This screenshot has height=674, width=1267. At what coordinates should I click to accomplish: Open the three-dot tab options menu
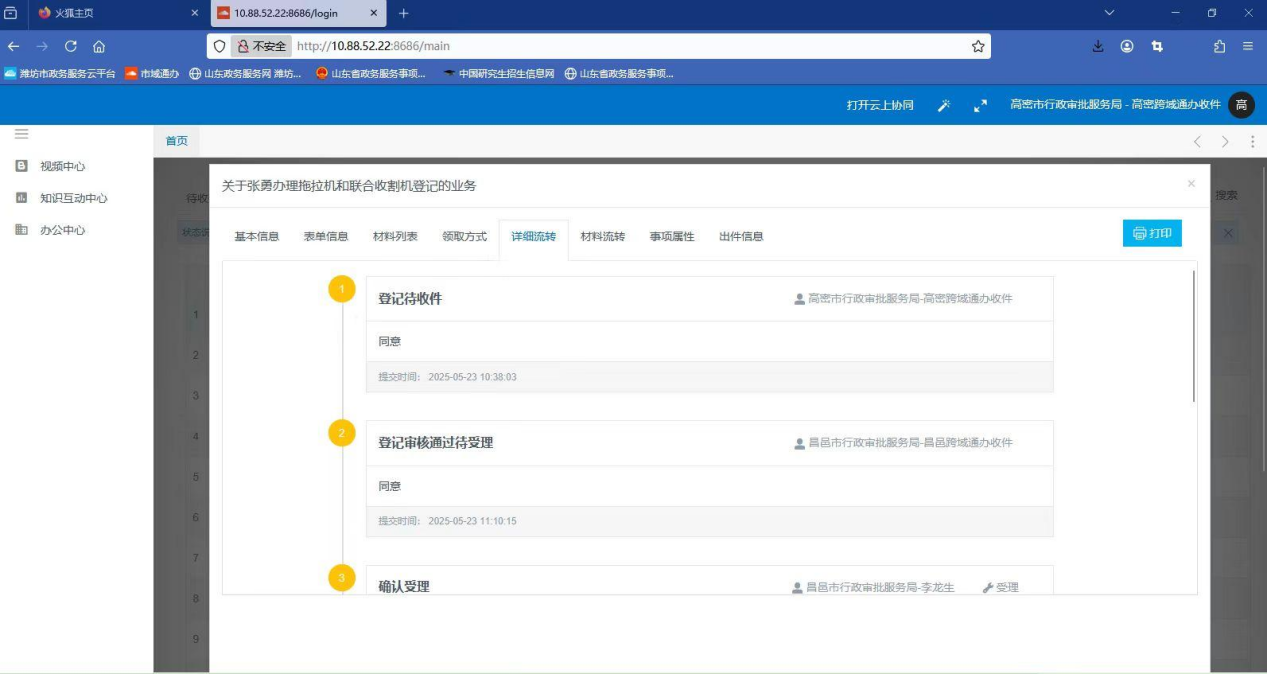(x=1252, y=141)
